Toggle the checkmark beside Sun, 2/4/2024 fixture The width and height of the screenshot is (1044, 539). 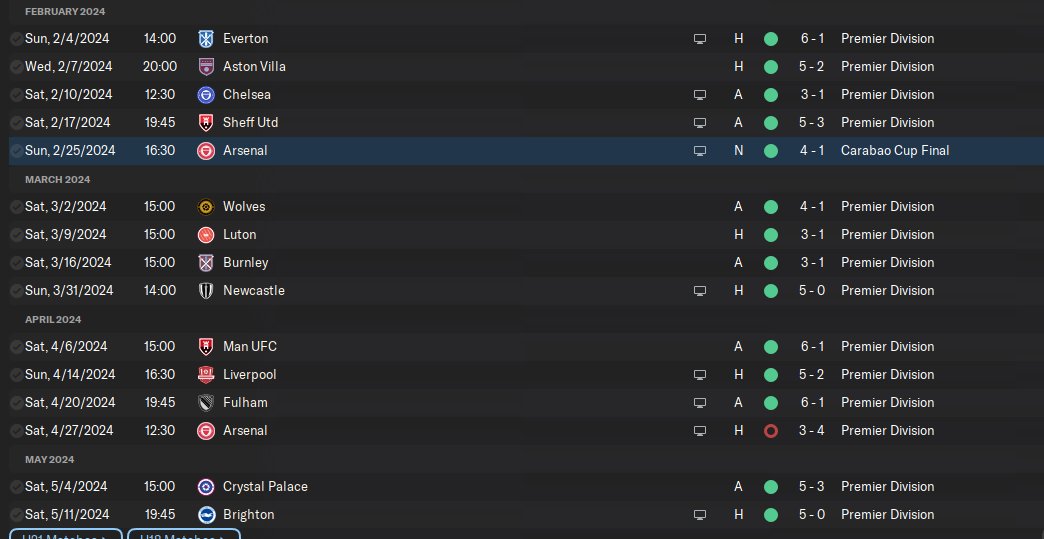click(16, 39)
